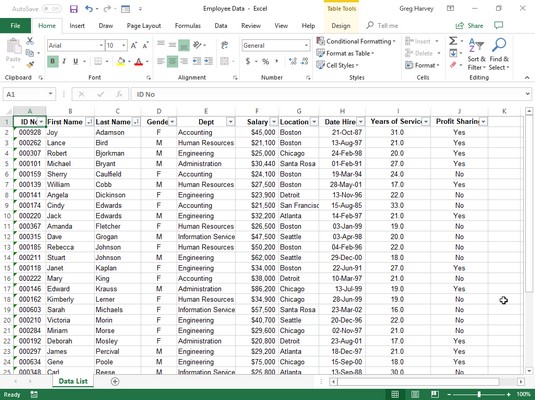This screenshot has height=400, width=535.
Task: Click the Copy icon in Clipboard group
Action: (x=30, y=53)
